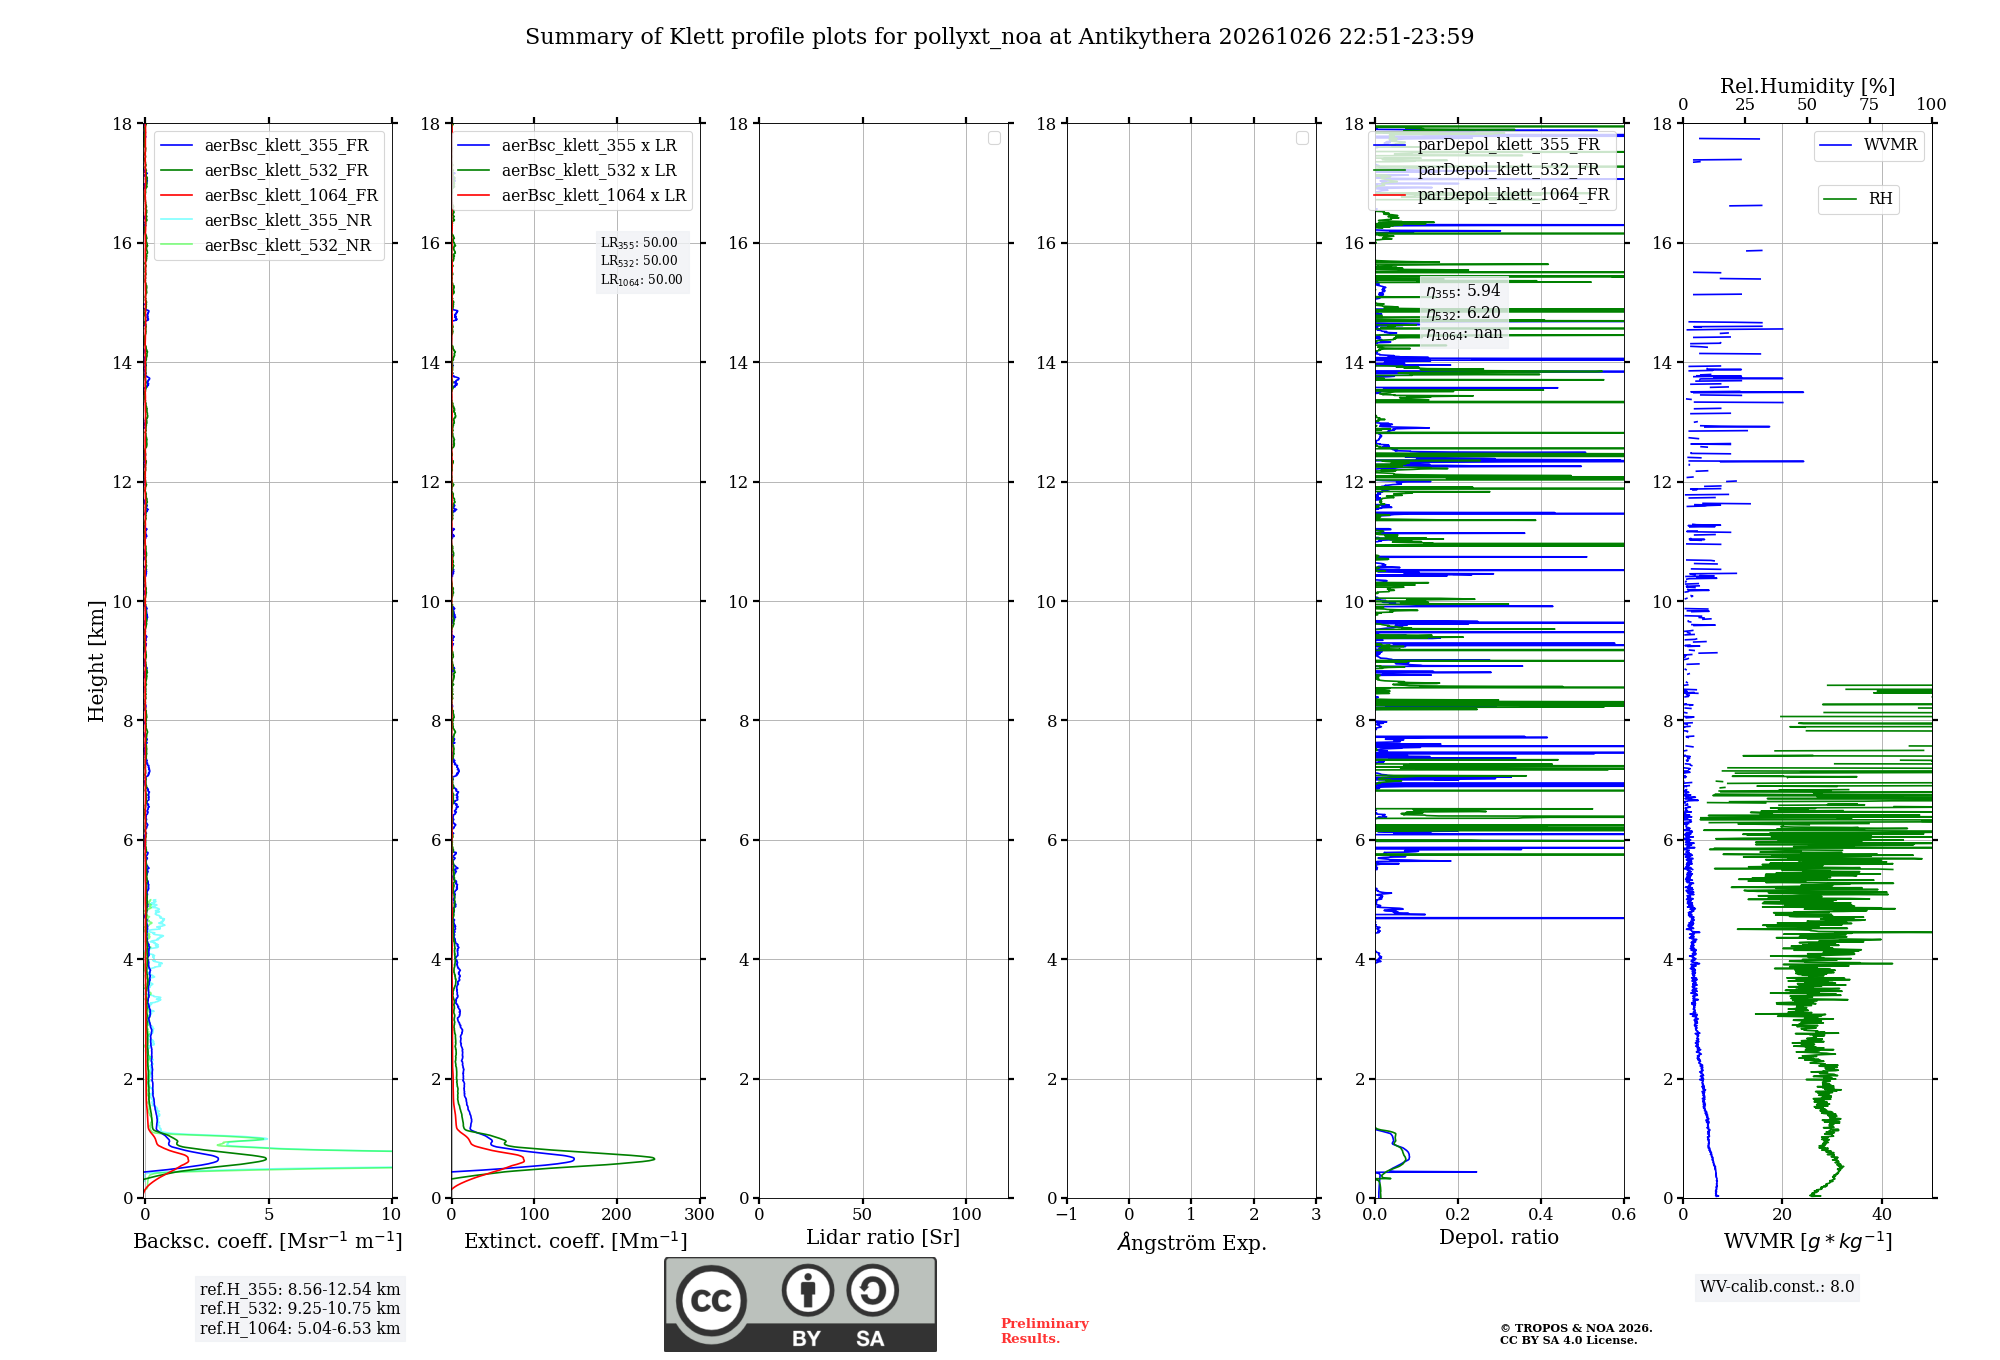Click the LR532: 50.00 annotation
The width and height of the screenshot is (2000, 1360).
click(x=639, y=261)
